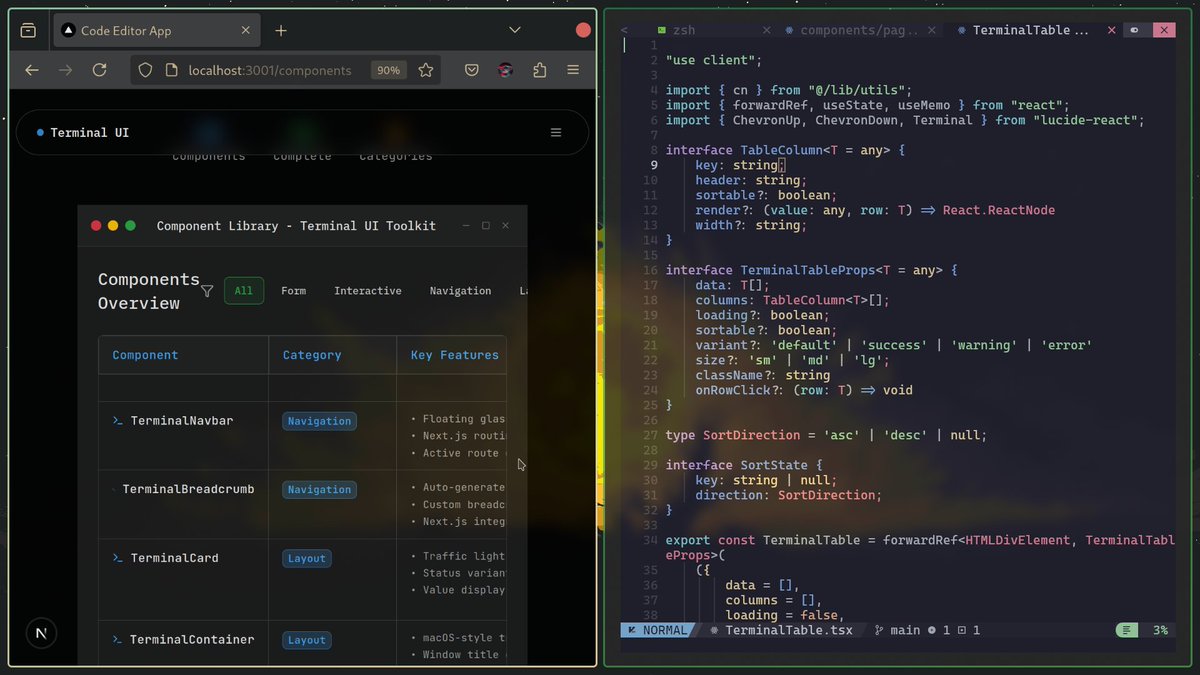Open the Next.js dev tools N badge

coord(41,634)
